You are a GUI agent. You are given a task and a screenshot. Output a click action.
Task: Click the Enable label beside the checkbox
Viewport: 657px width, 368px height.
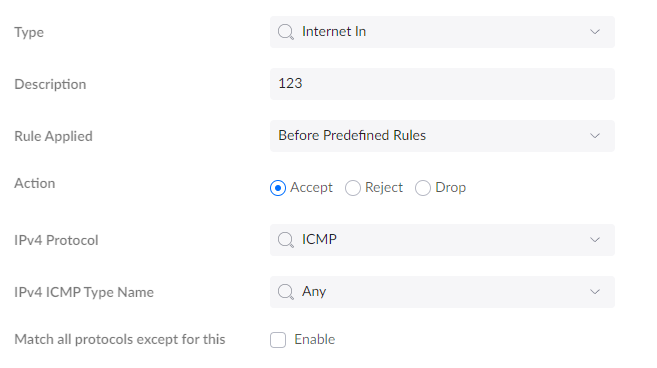[x=315, y=339]
